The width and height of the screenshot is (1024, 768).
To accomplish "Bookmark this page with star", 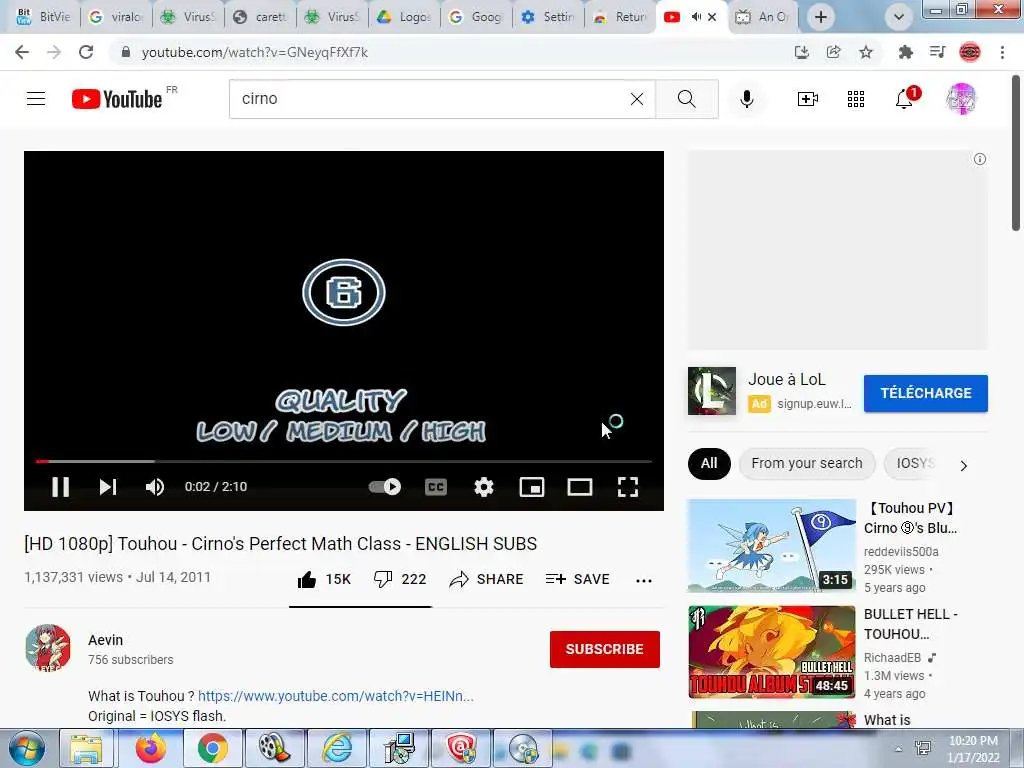I will pos(866,52).
